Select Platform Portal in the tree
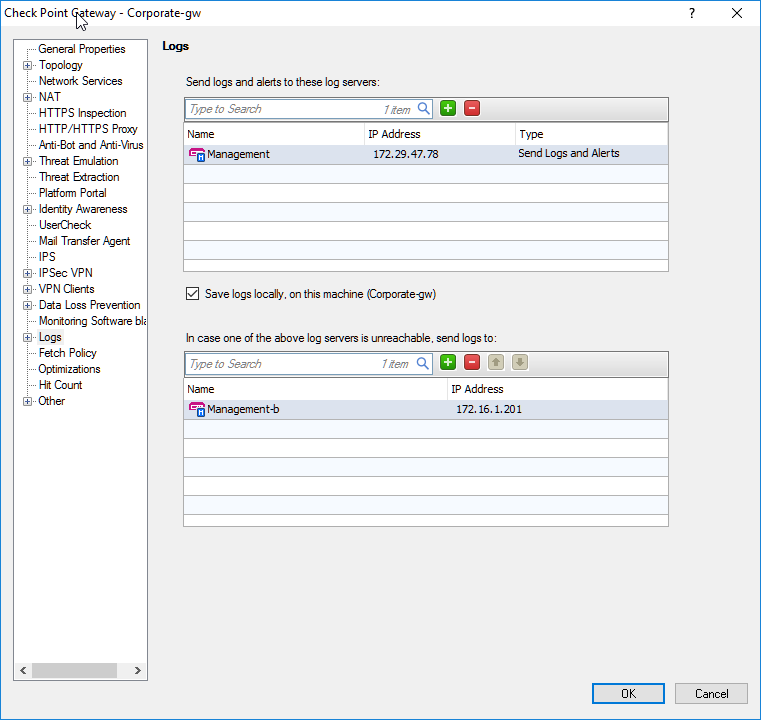 (72, 193)
